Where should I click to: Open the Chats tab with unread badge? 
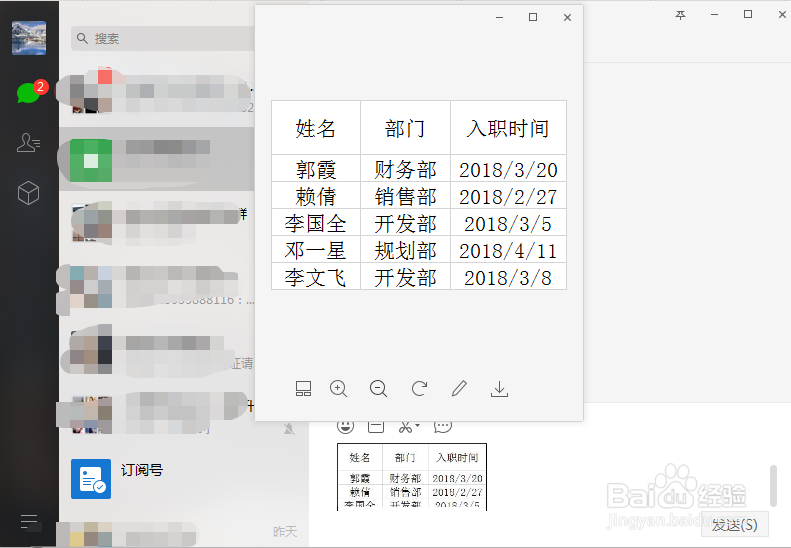29,92
